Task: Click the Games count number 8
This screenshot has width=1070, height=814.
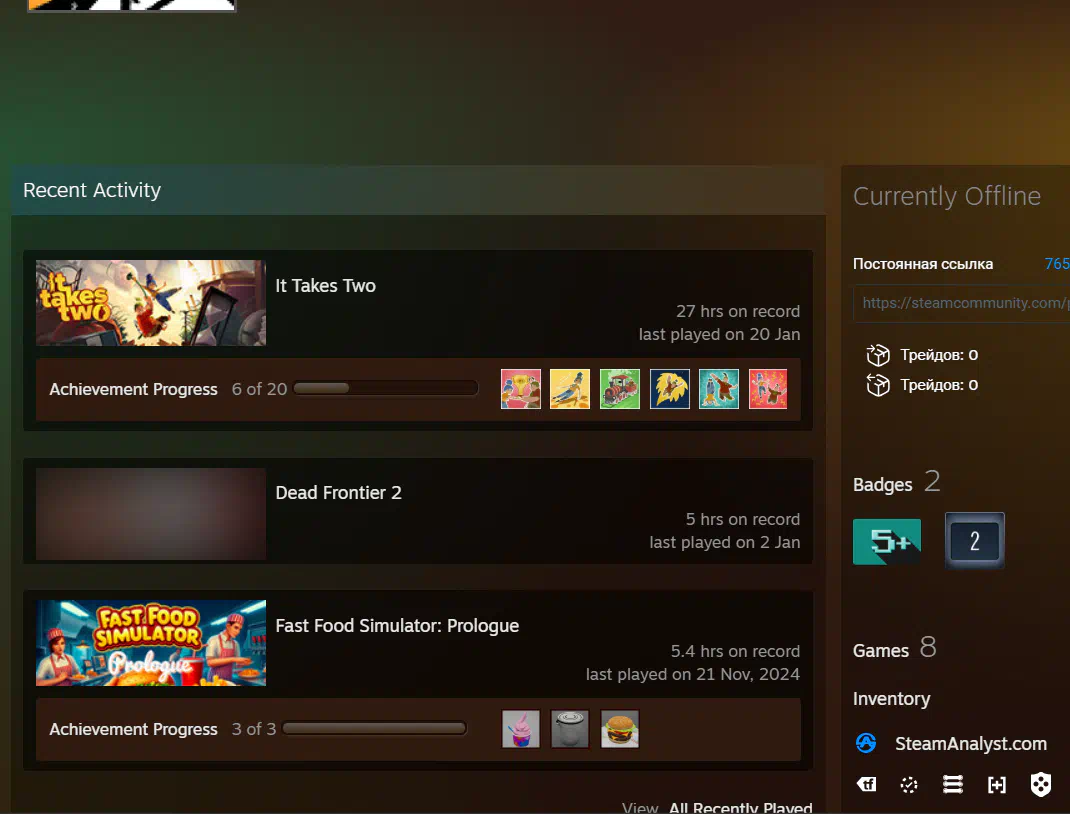Action: click(x=928, y=647)
